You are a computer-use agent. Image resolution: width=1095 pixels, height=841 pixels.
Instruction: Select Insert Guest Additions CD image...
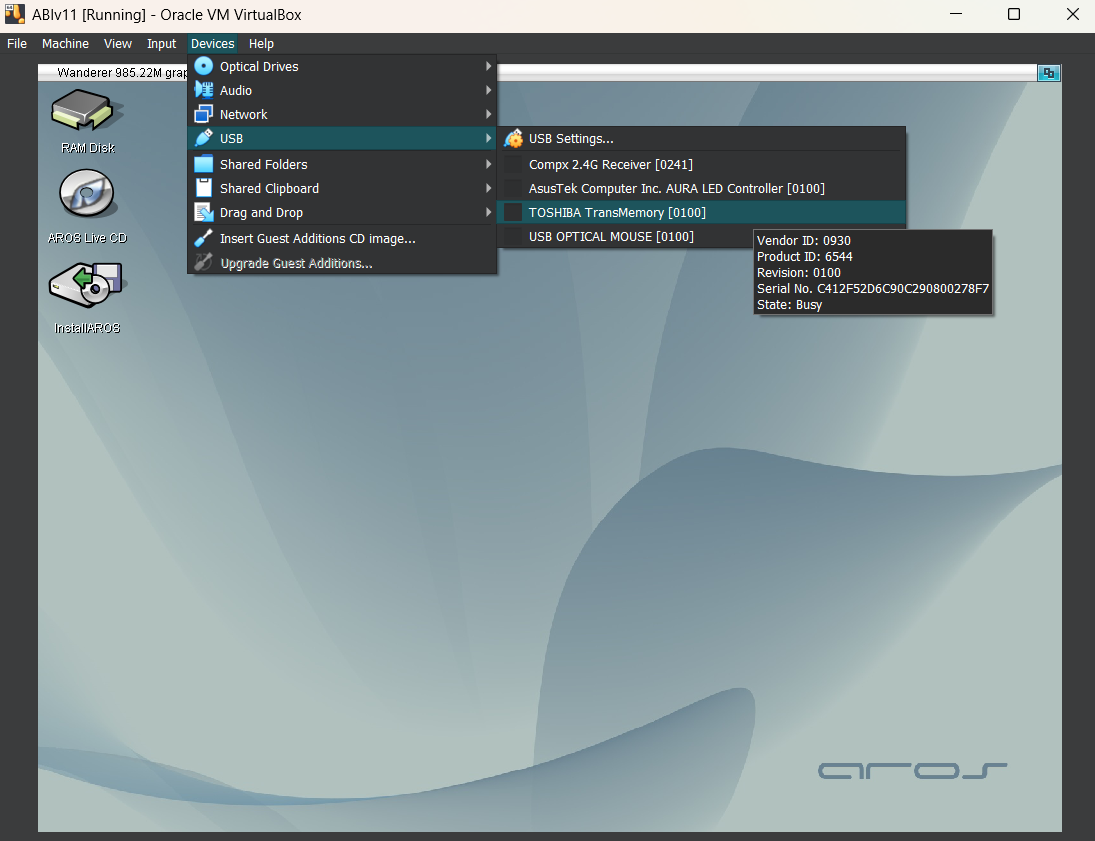pyautogui.click(x=342, y=238)
